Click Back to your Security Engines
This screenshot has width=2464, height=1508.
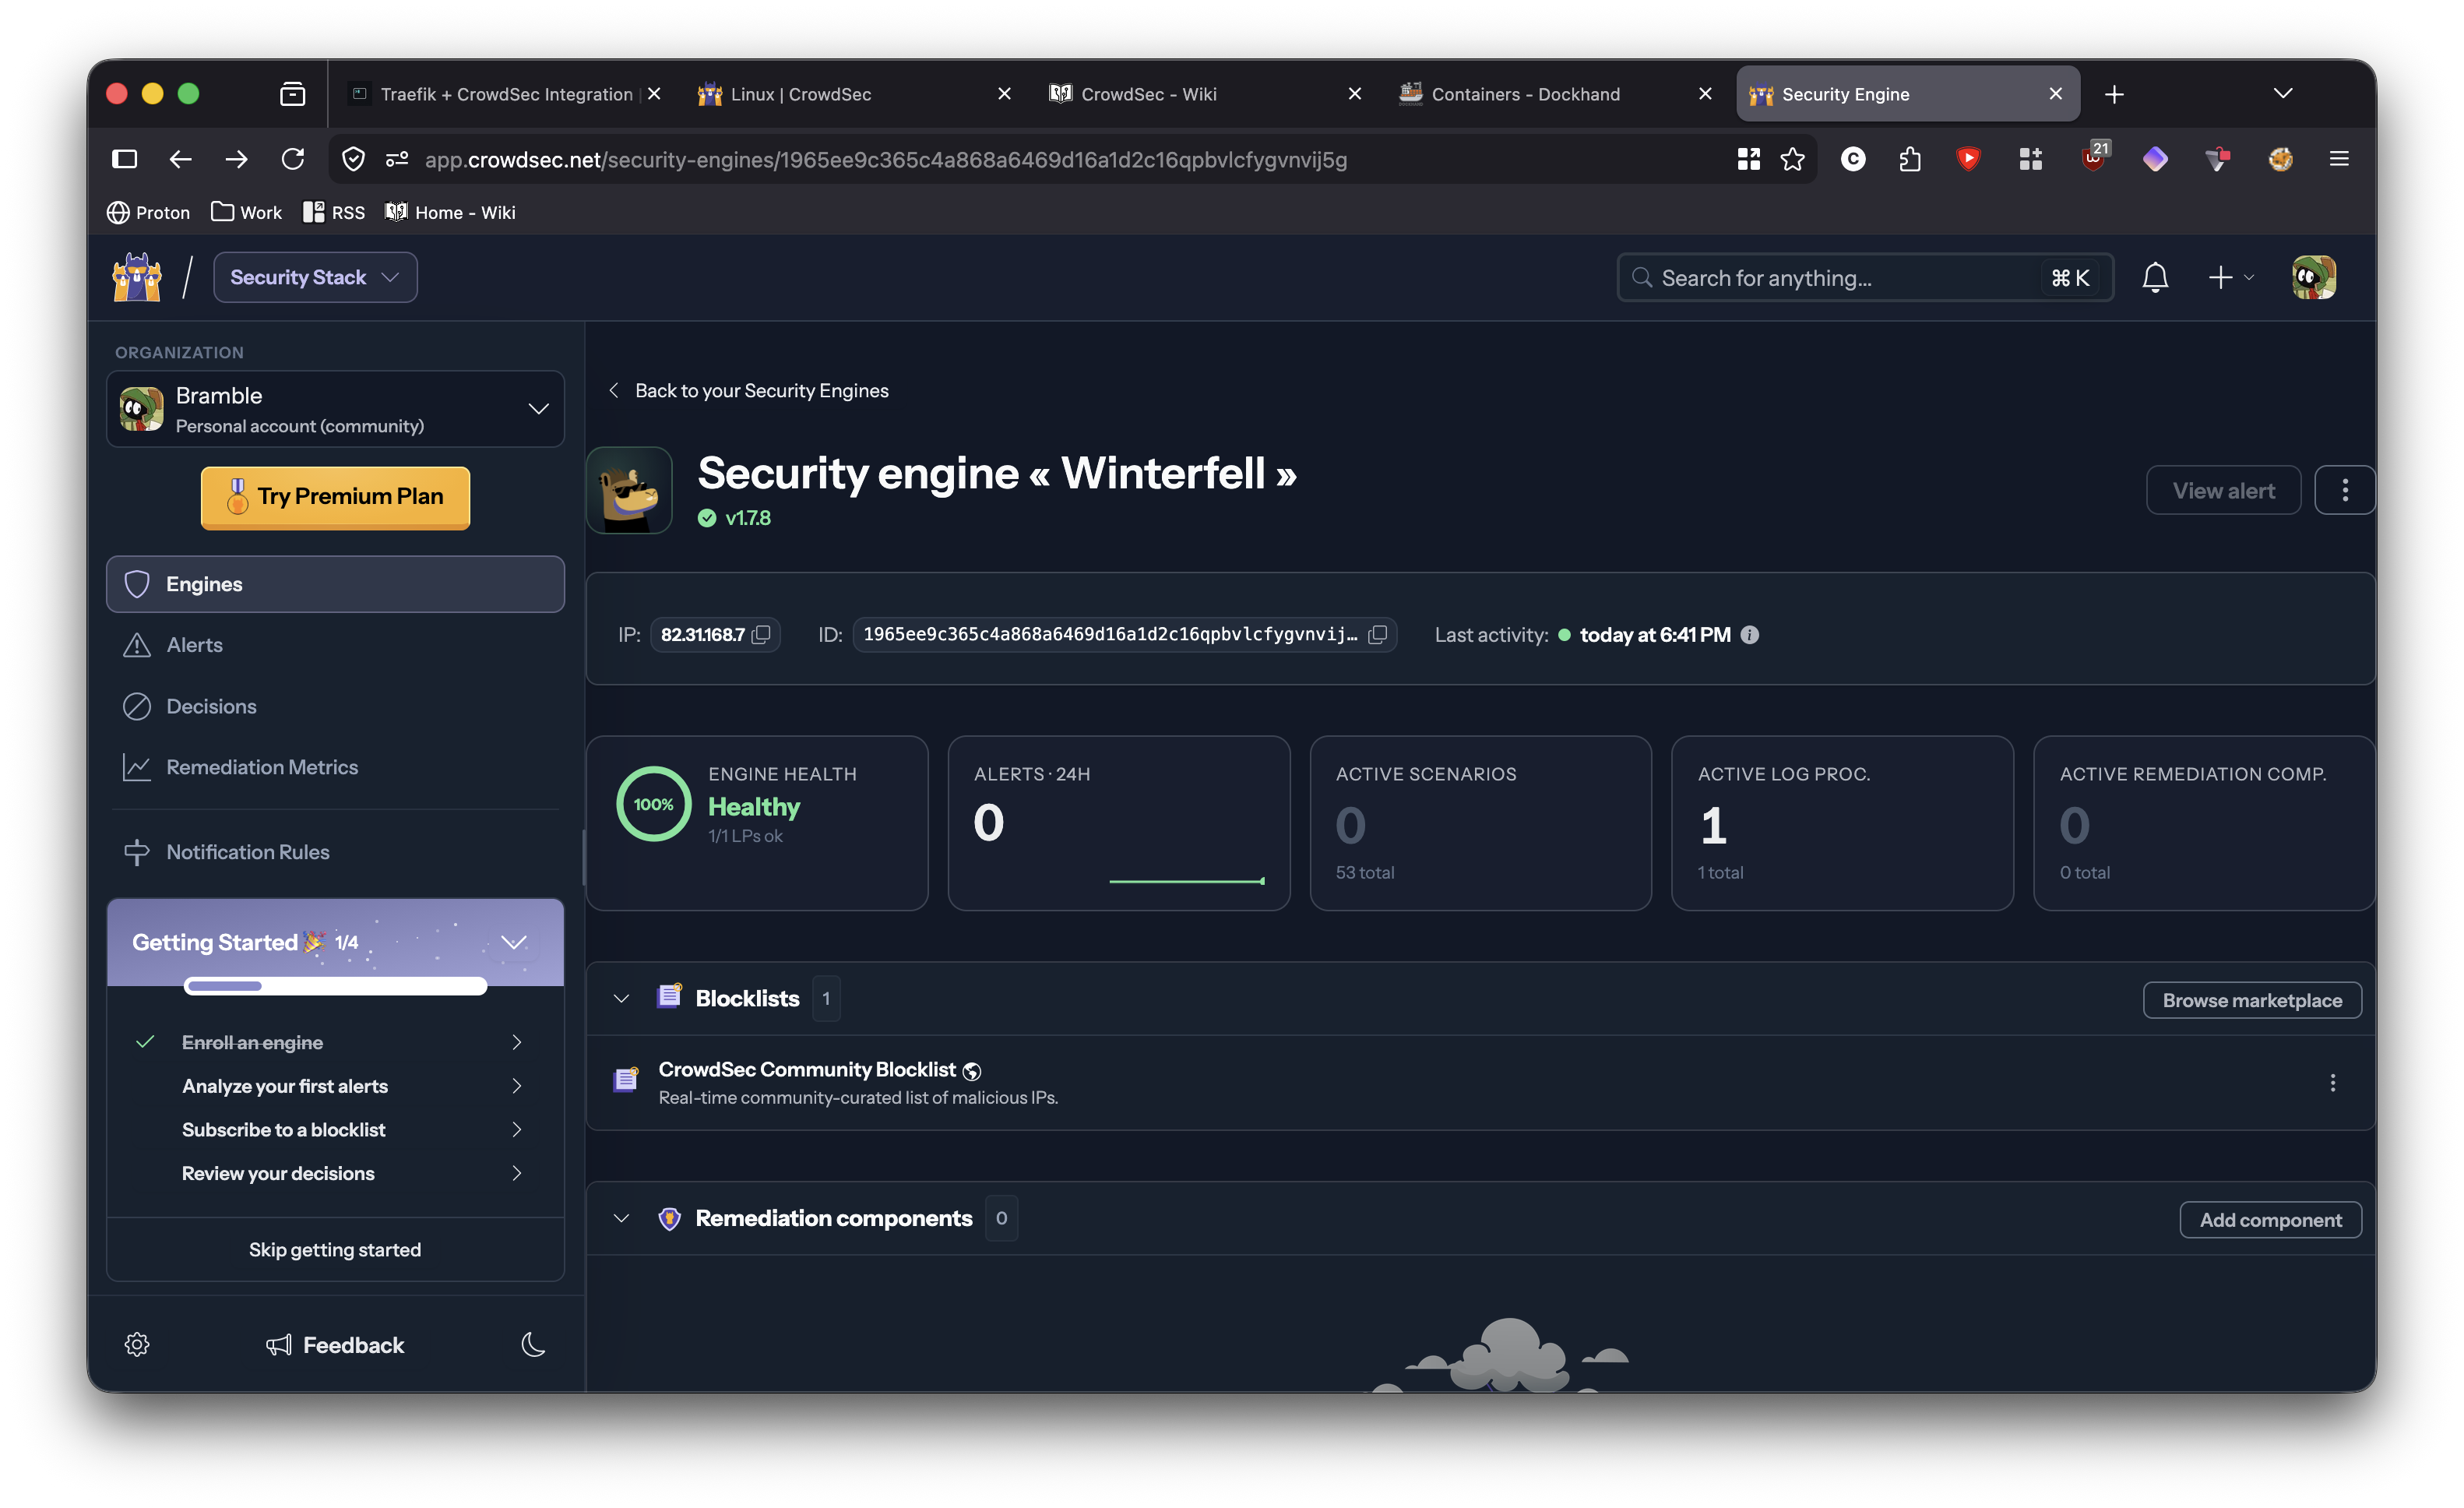click(748, 391)
